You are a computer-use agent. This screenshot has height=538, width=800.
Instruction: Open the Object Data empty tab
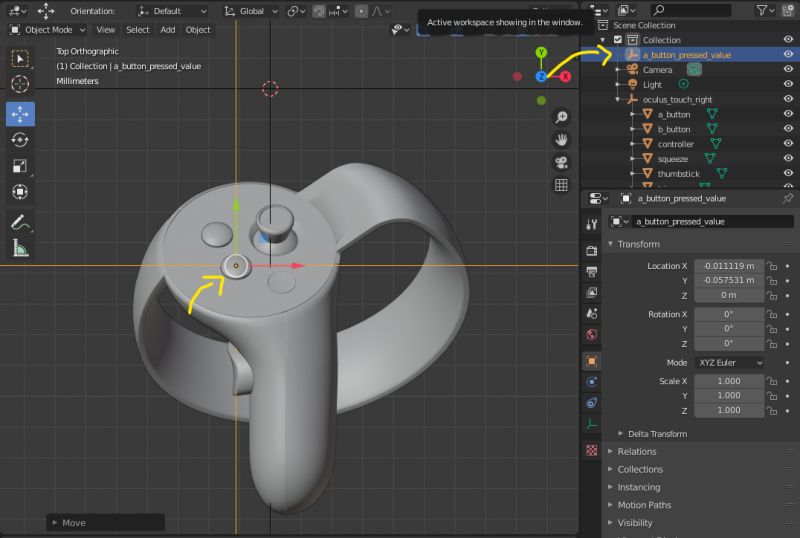(592, 424)
